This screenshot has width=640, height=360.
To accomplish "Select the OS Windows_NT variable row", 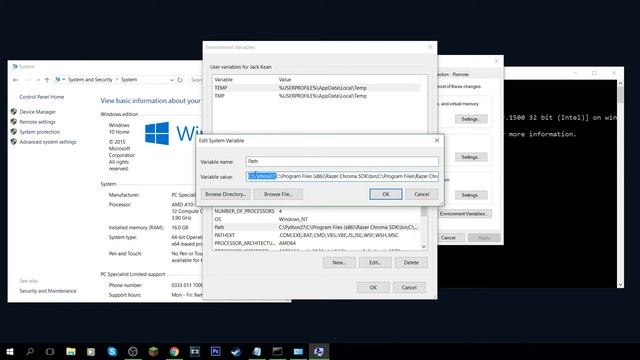I will (316, 219).
